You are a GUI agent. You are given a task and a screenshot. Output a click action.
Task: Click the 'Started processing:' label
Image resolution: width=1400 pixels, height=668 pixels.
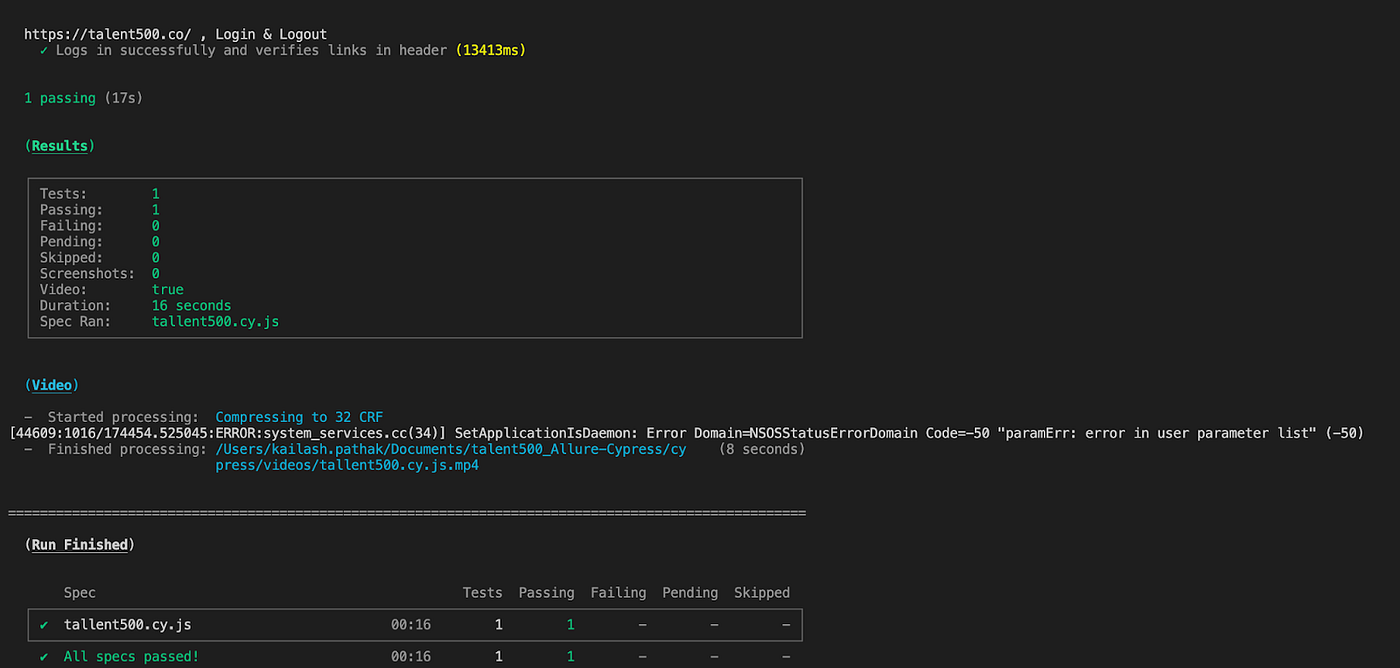tap(123, 417)
